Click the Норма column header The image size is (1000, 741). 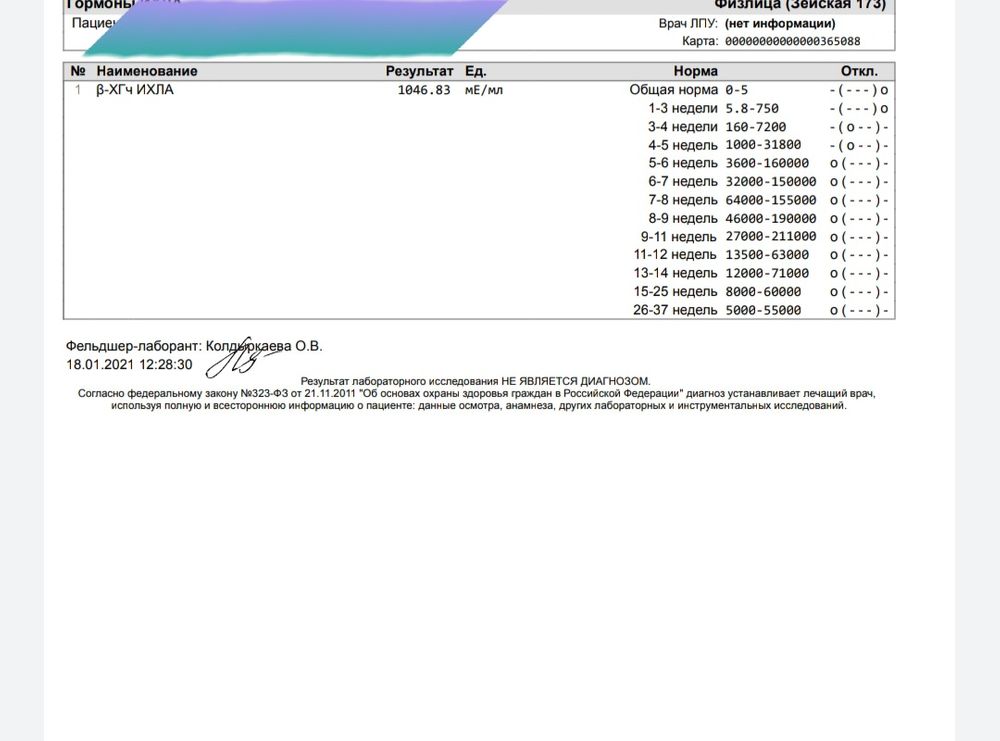tap(695, 71)
